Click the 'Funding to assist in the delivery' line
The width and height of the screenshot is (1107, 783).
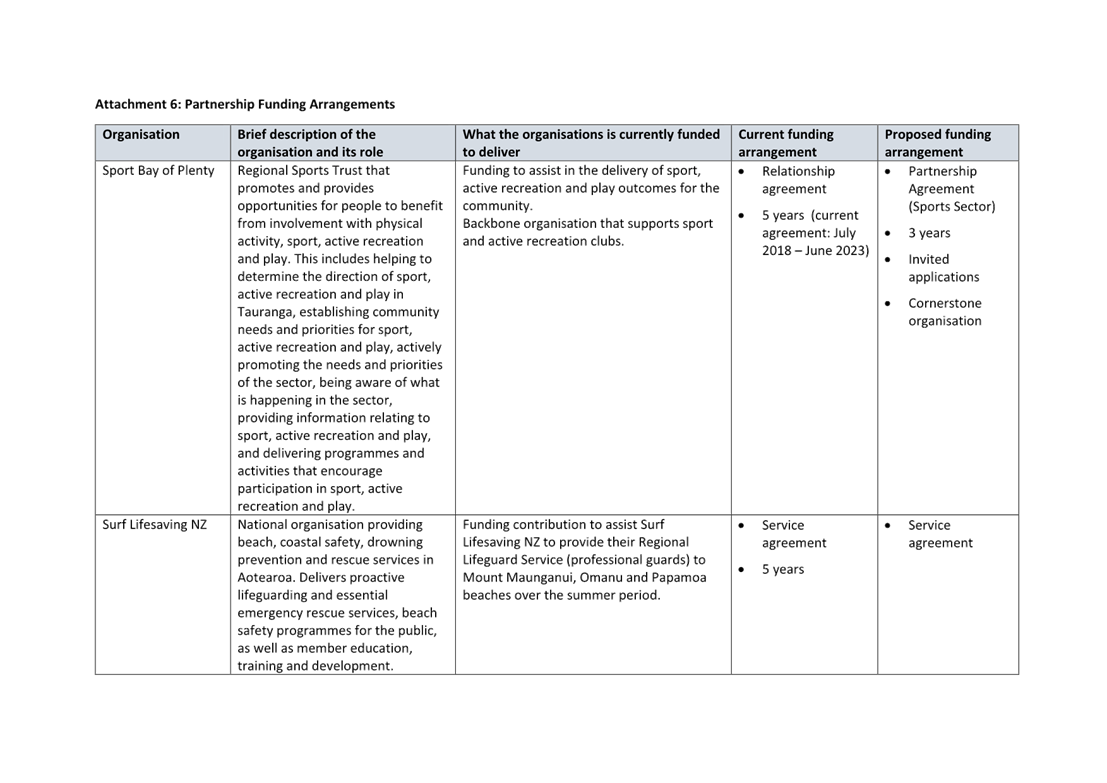coord(582,170)
